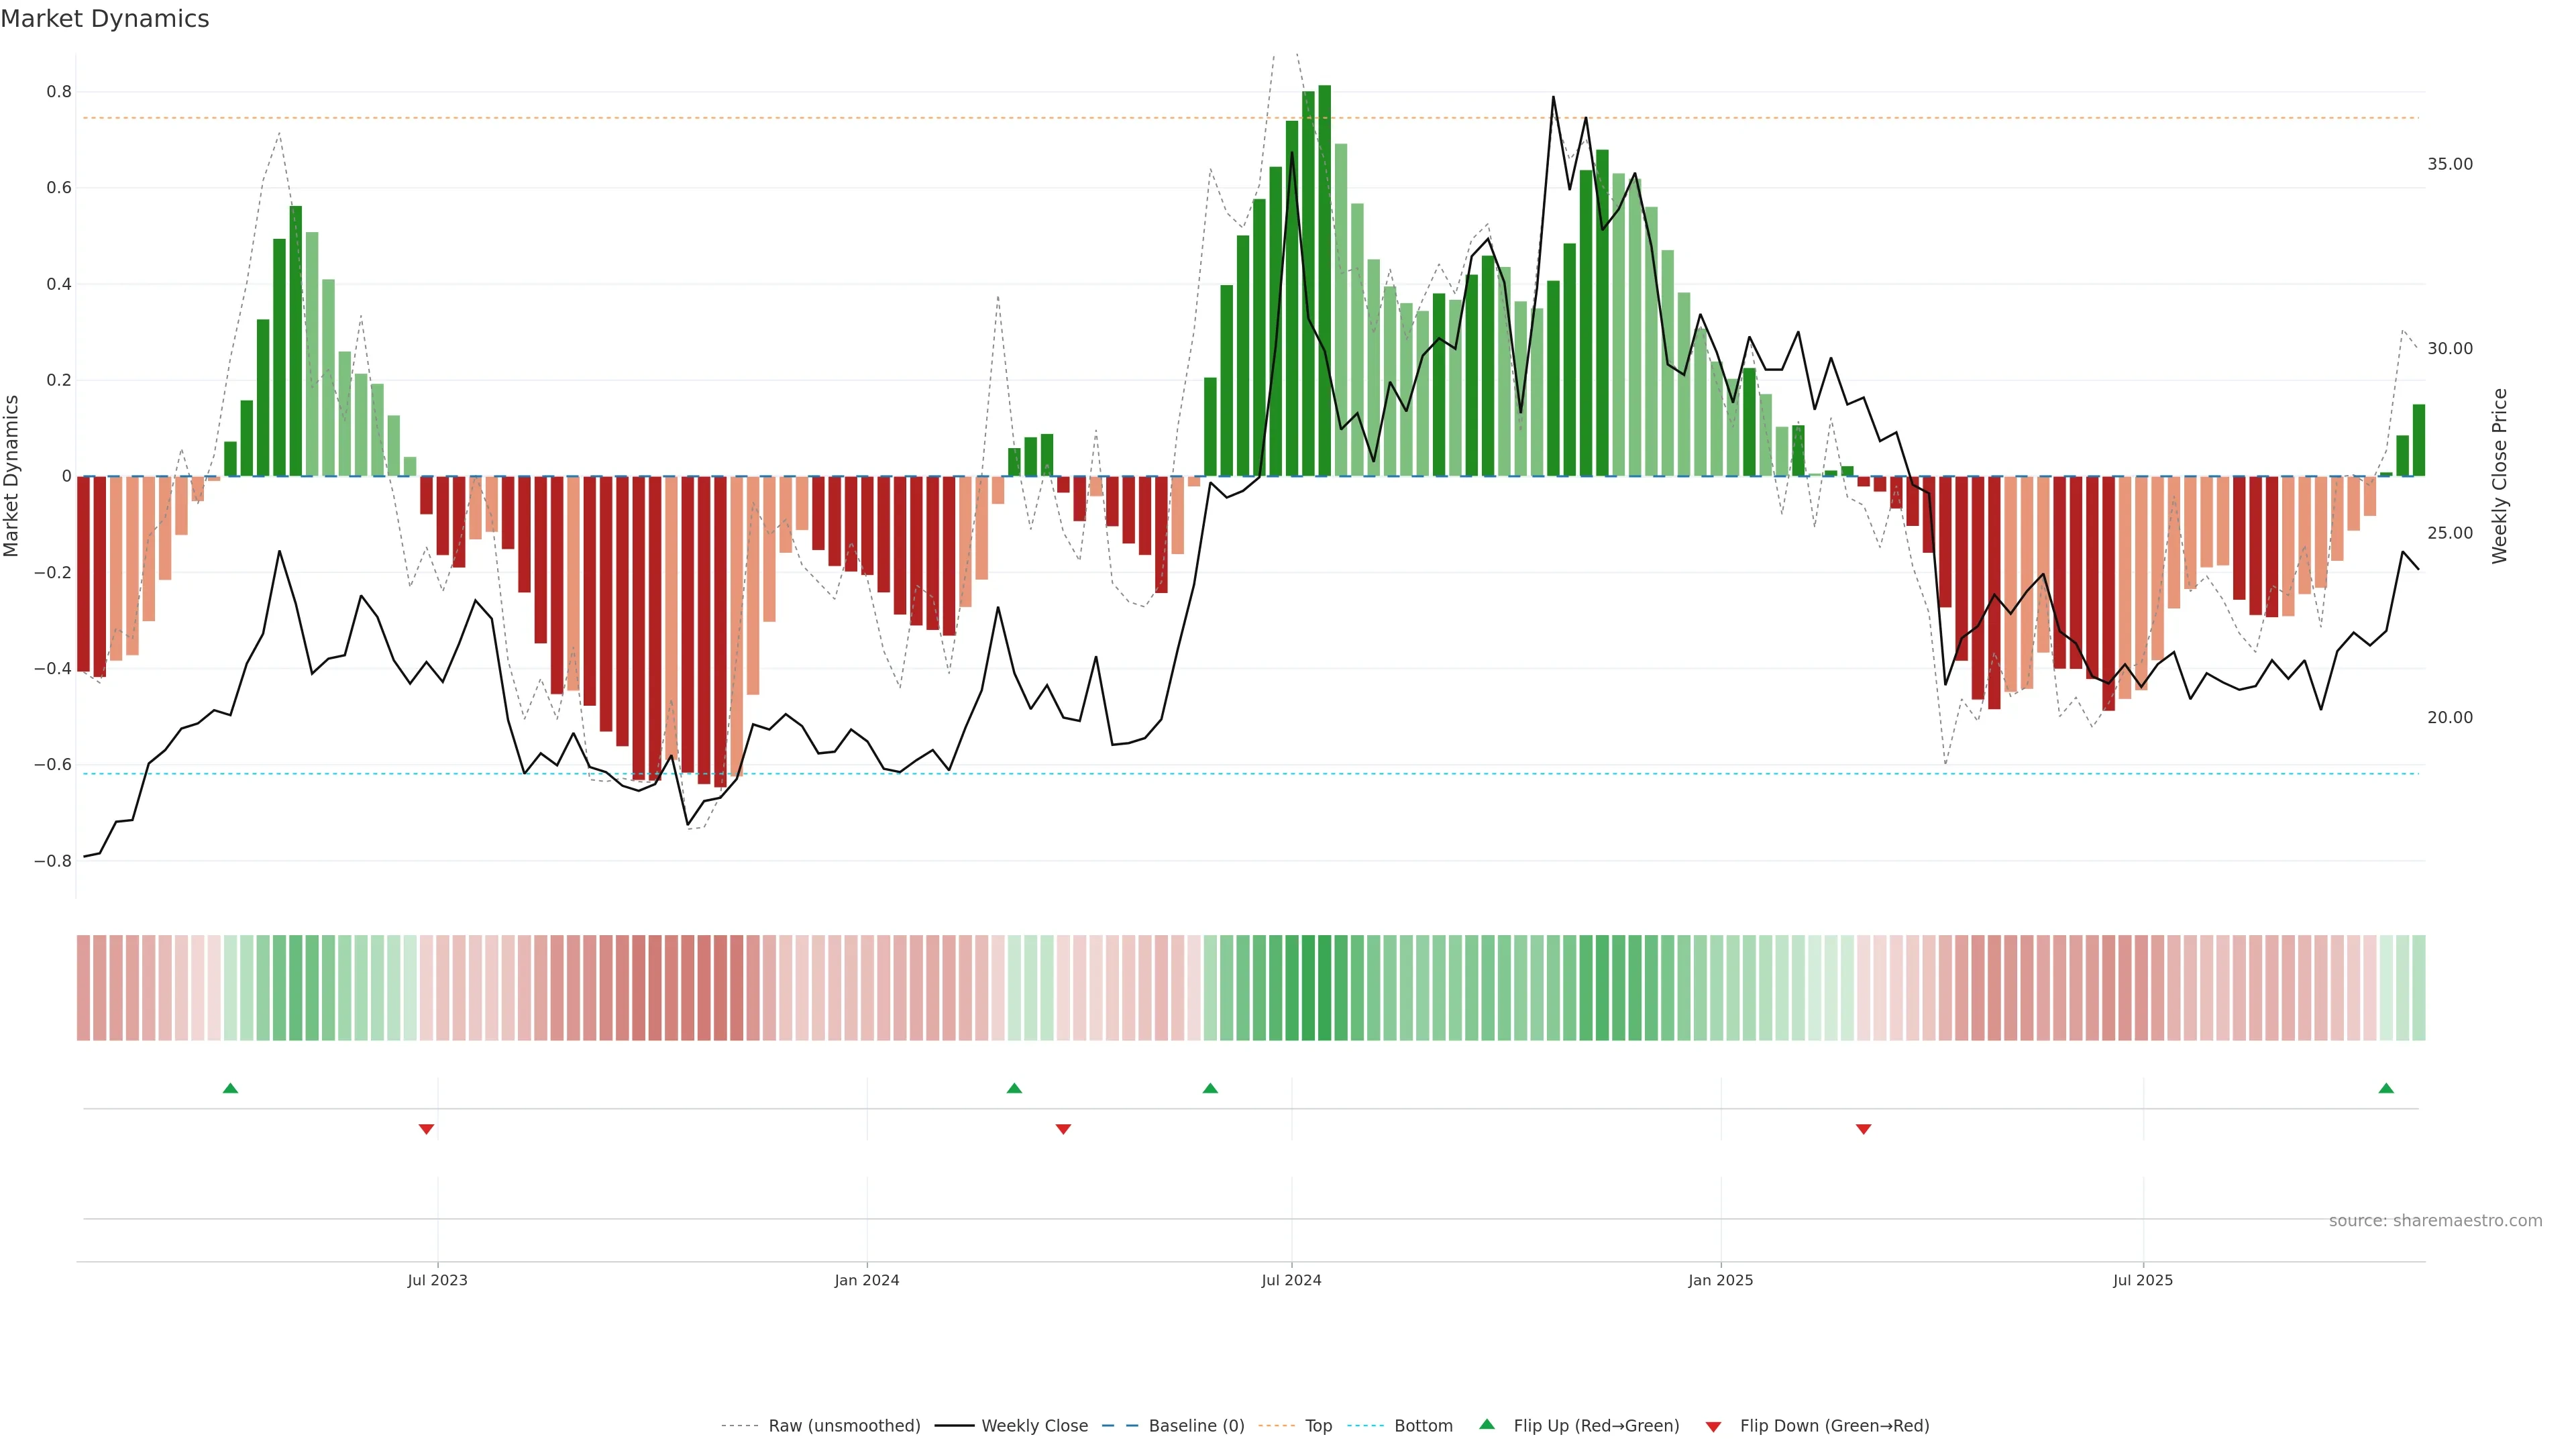This screenshot has width=2576, height=1449.
Task: Click the flip-up marker before Jul 2024
Action: (x=1210, y=1088)
